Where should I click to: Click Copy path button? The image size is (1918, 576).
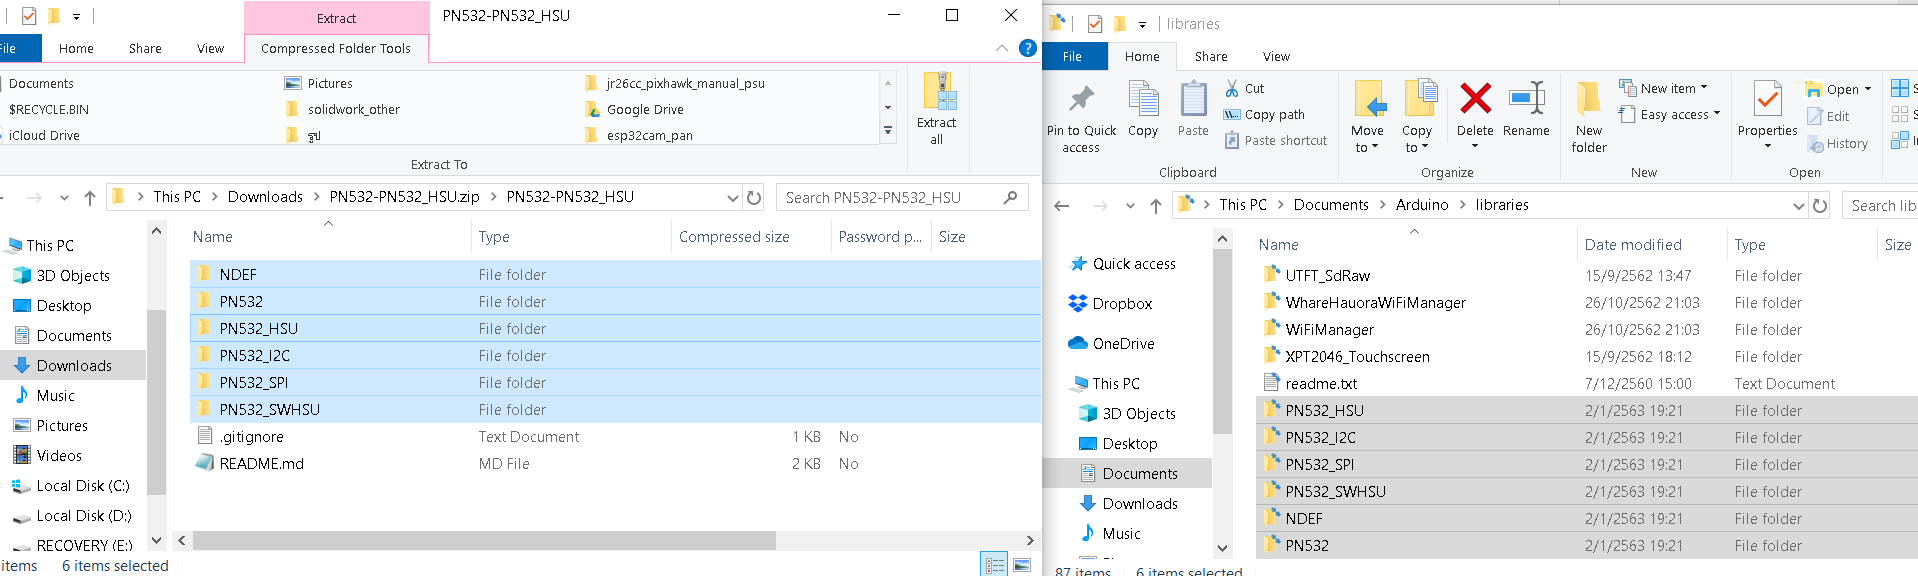pyautogui.click(x=1265, y=114)
